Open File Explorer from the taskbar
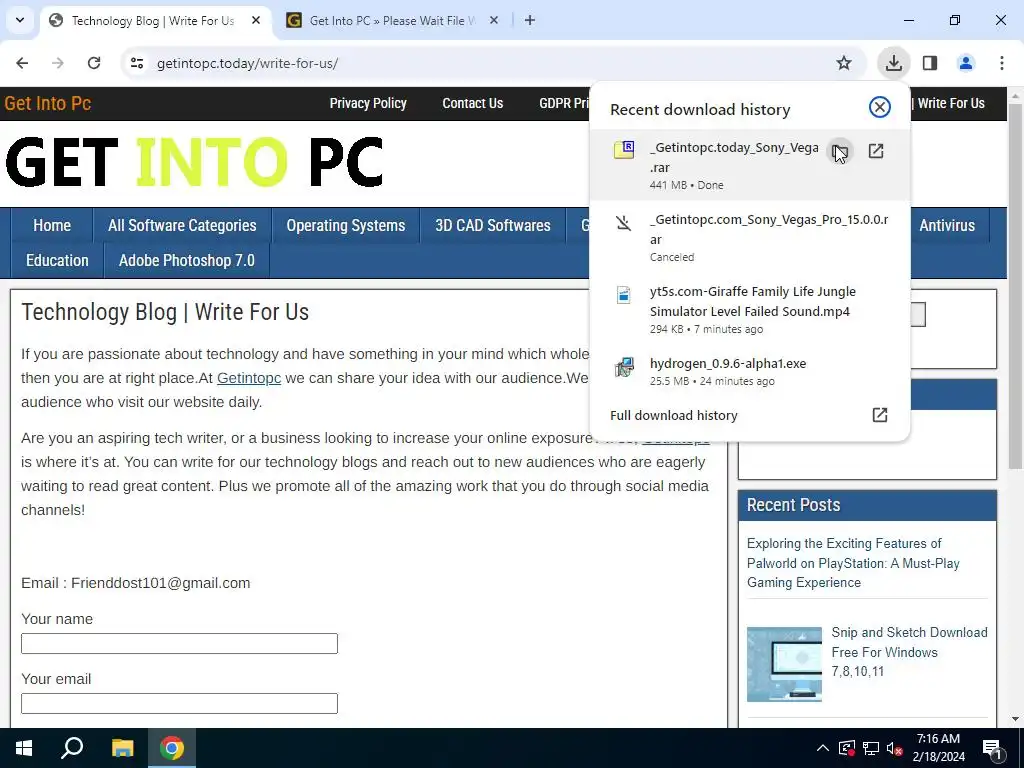Image resolution: width=1024 pixels, height=768 pixels. tap(122, 748)
